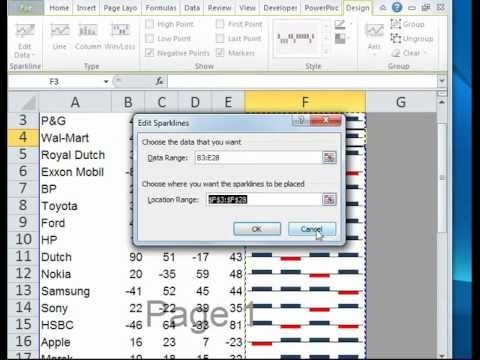Image resolution: width=480 pixels, height=360 pixels.
Task: Open the Sparkline Color option
Action: (342, 24)
